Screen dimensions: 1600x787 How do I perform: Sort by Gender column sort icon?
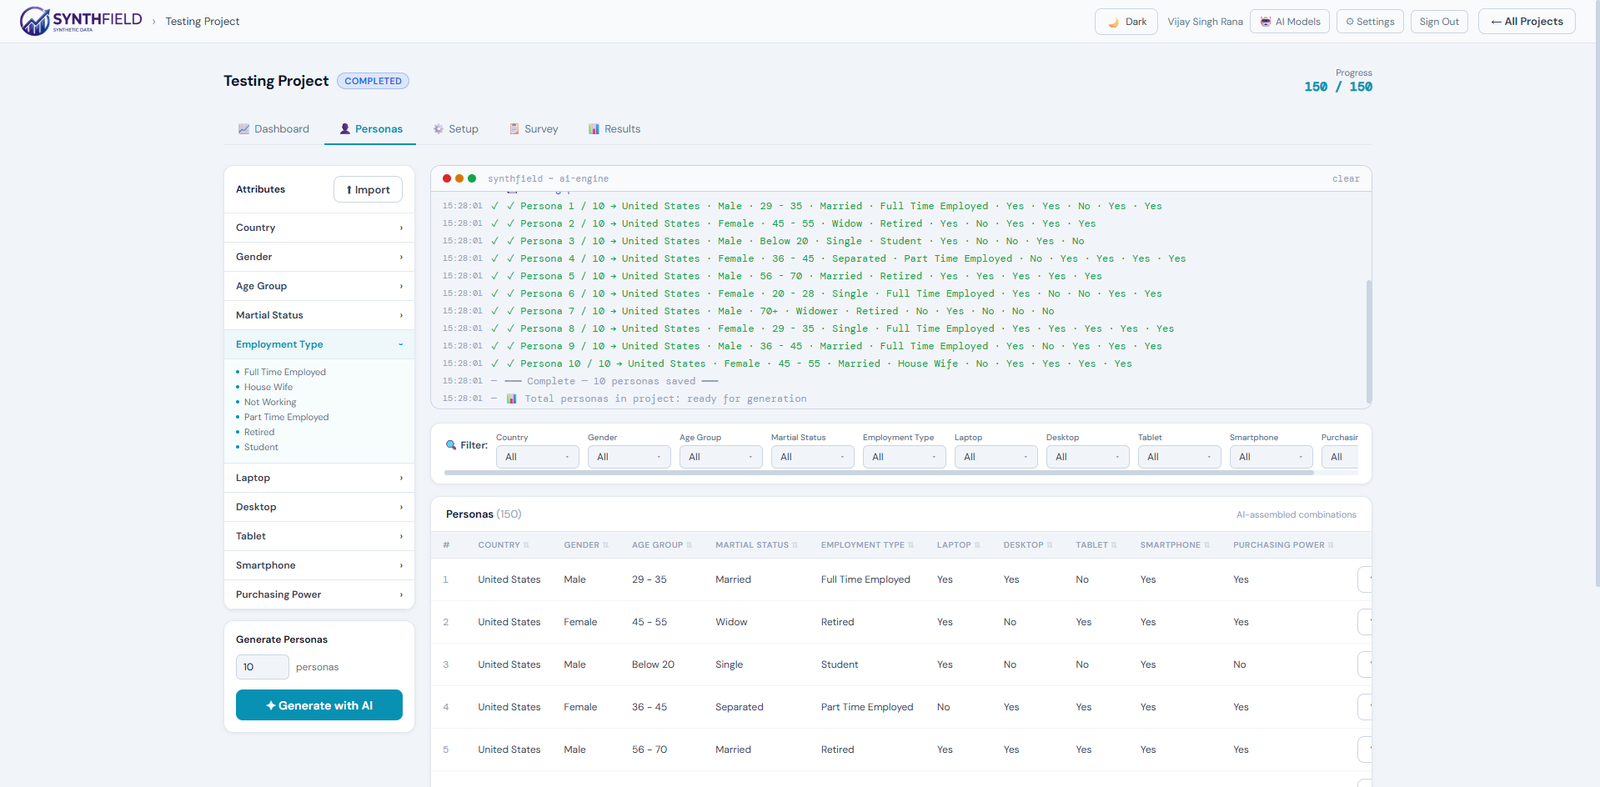click(x=606, y=545)
